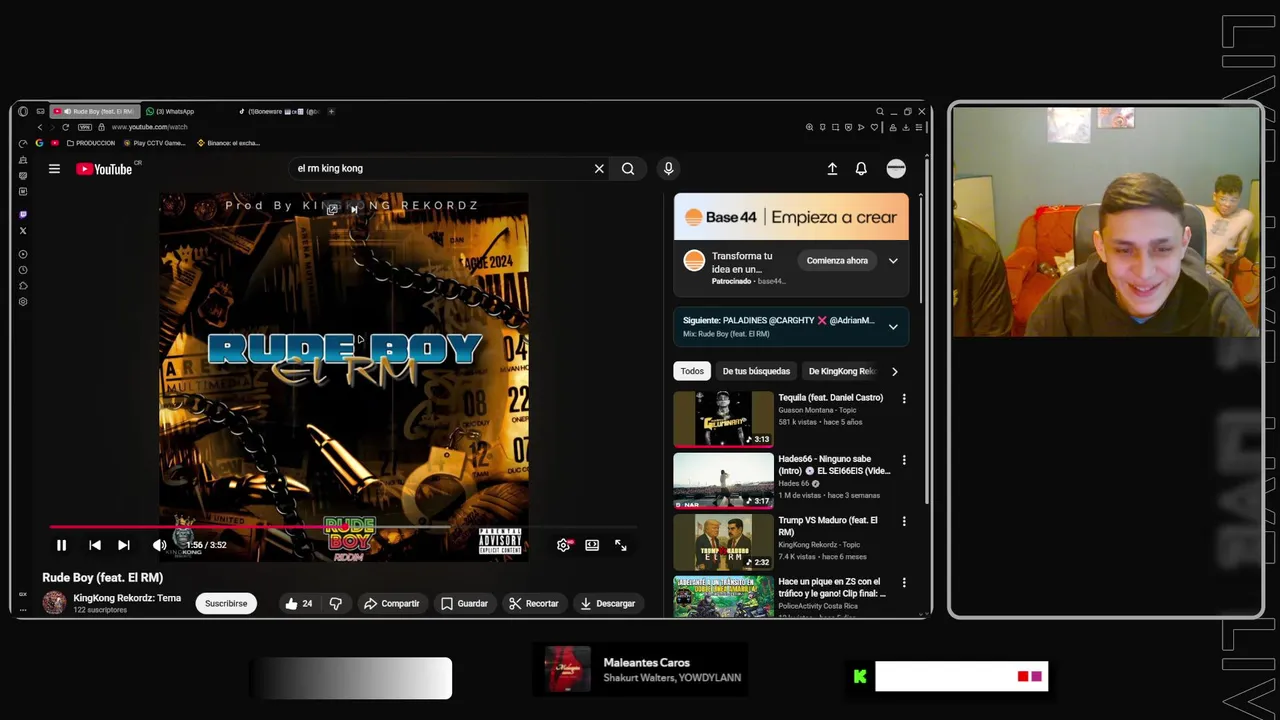Open the 'Hades66 - Ninguno sabe' video title
The height and width of the screenshot is (720, 1280).
834,465
